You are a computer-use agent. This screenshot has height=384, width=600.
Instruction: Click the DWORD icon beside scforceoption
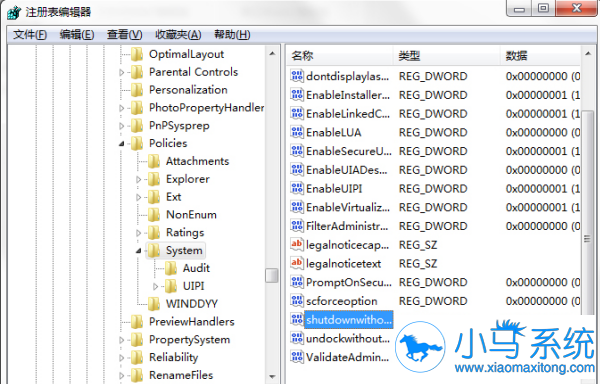[x=297, y=301]
